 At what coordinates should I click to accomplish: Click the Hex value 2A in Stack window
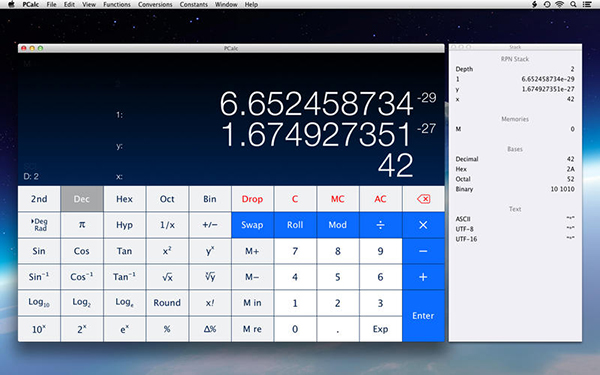pyautogui.click(x=571, y=169)
